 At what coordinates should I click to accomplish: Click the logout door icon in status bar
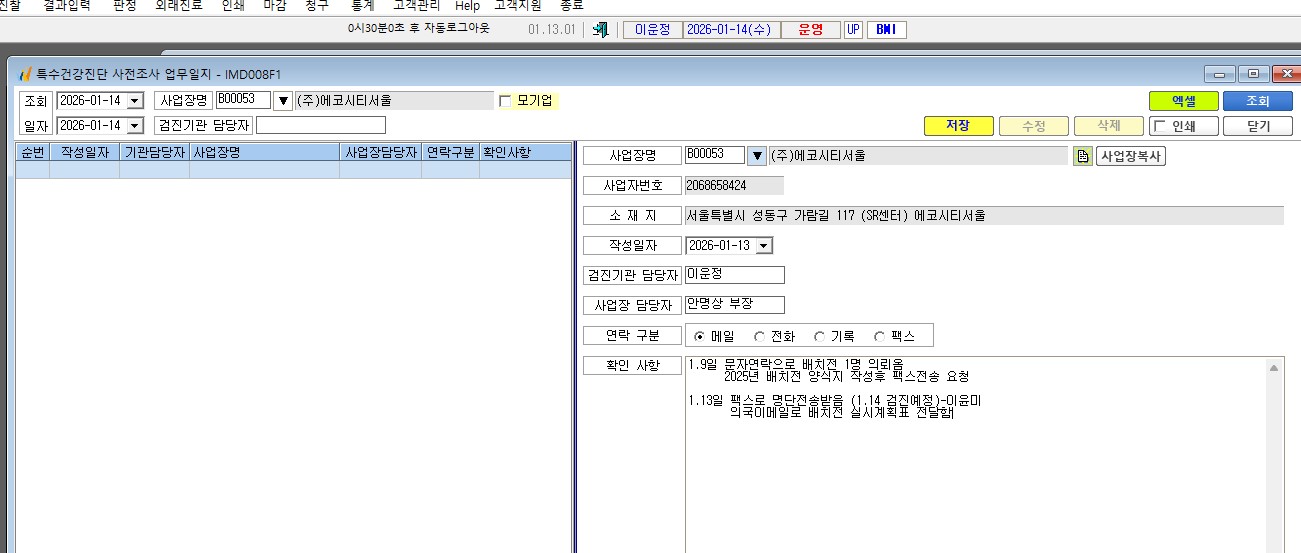click(x=600, y=30)
